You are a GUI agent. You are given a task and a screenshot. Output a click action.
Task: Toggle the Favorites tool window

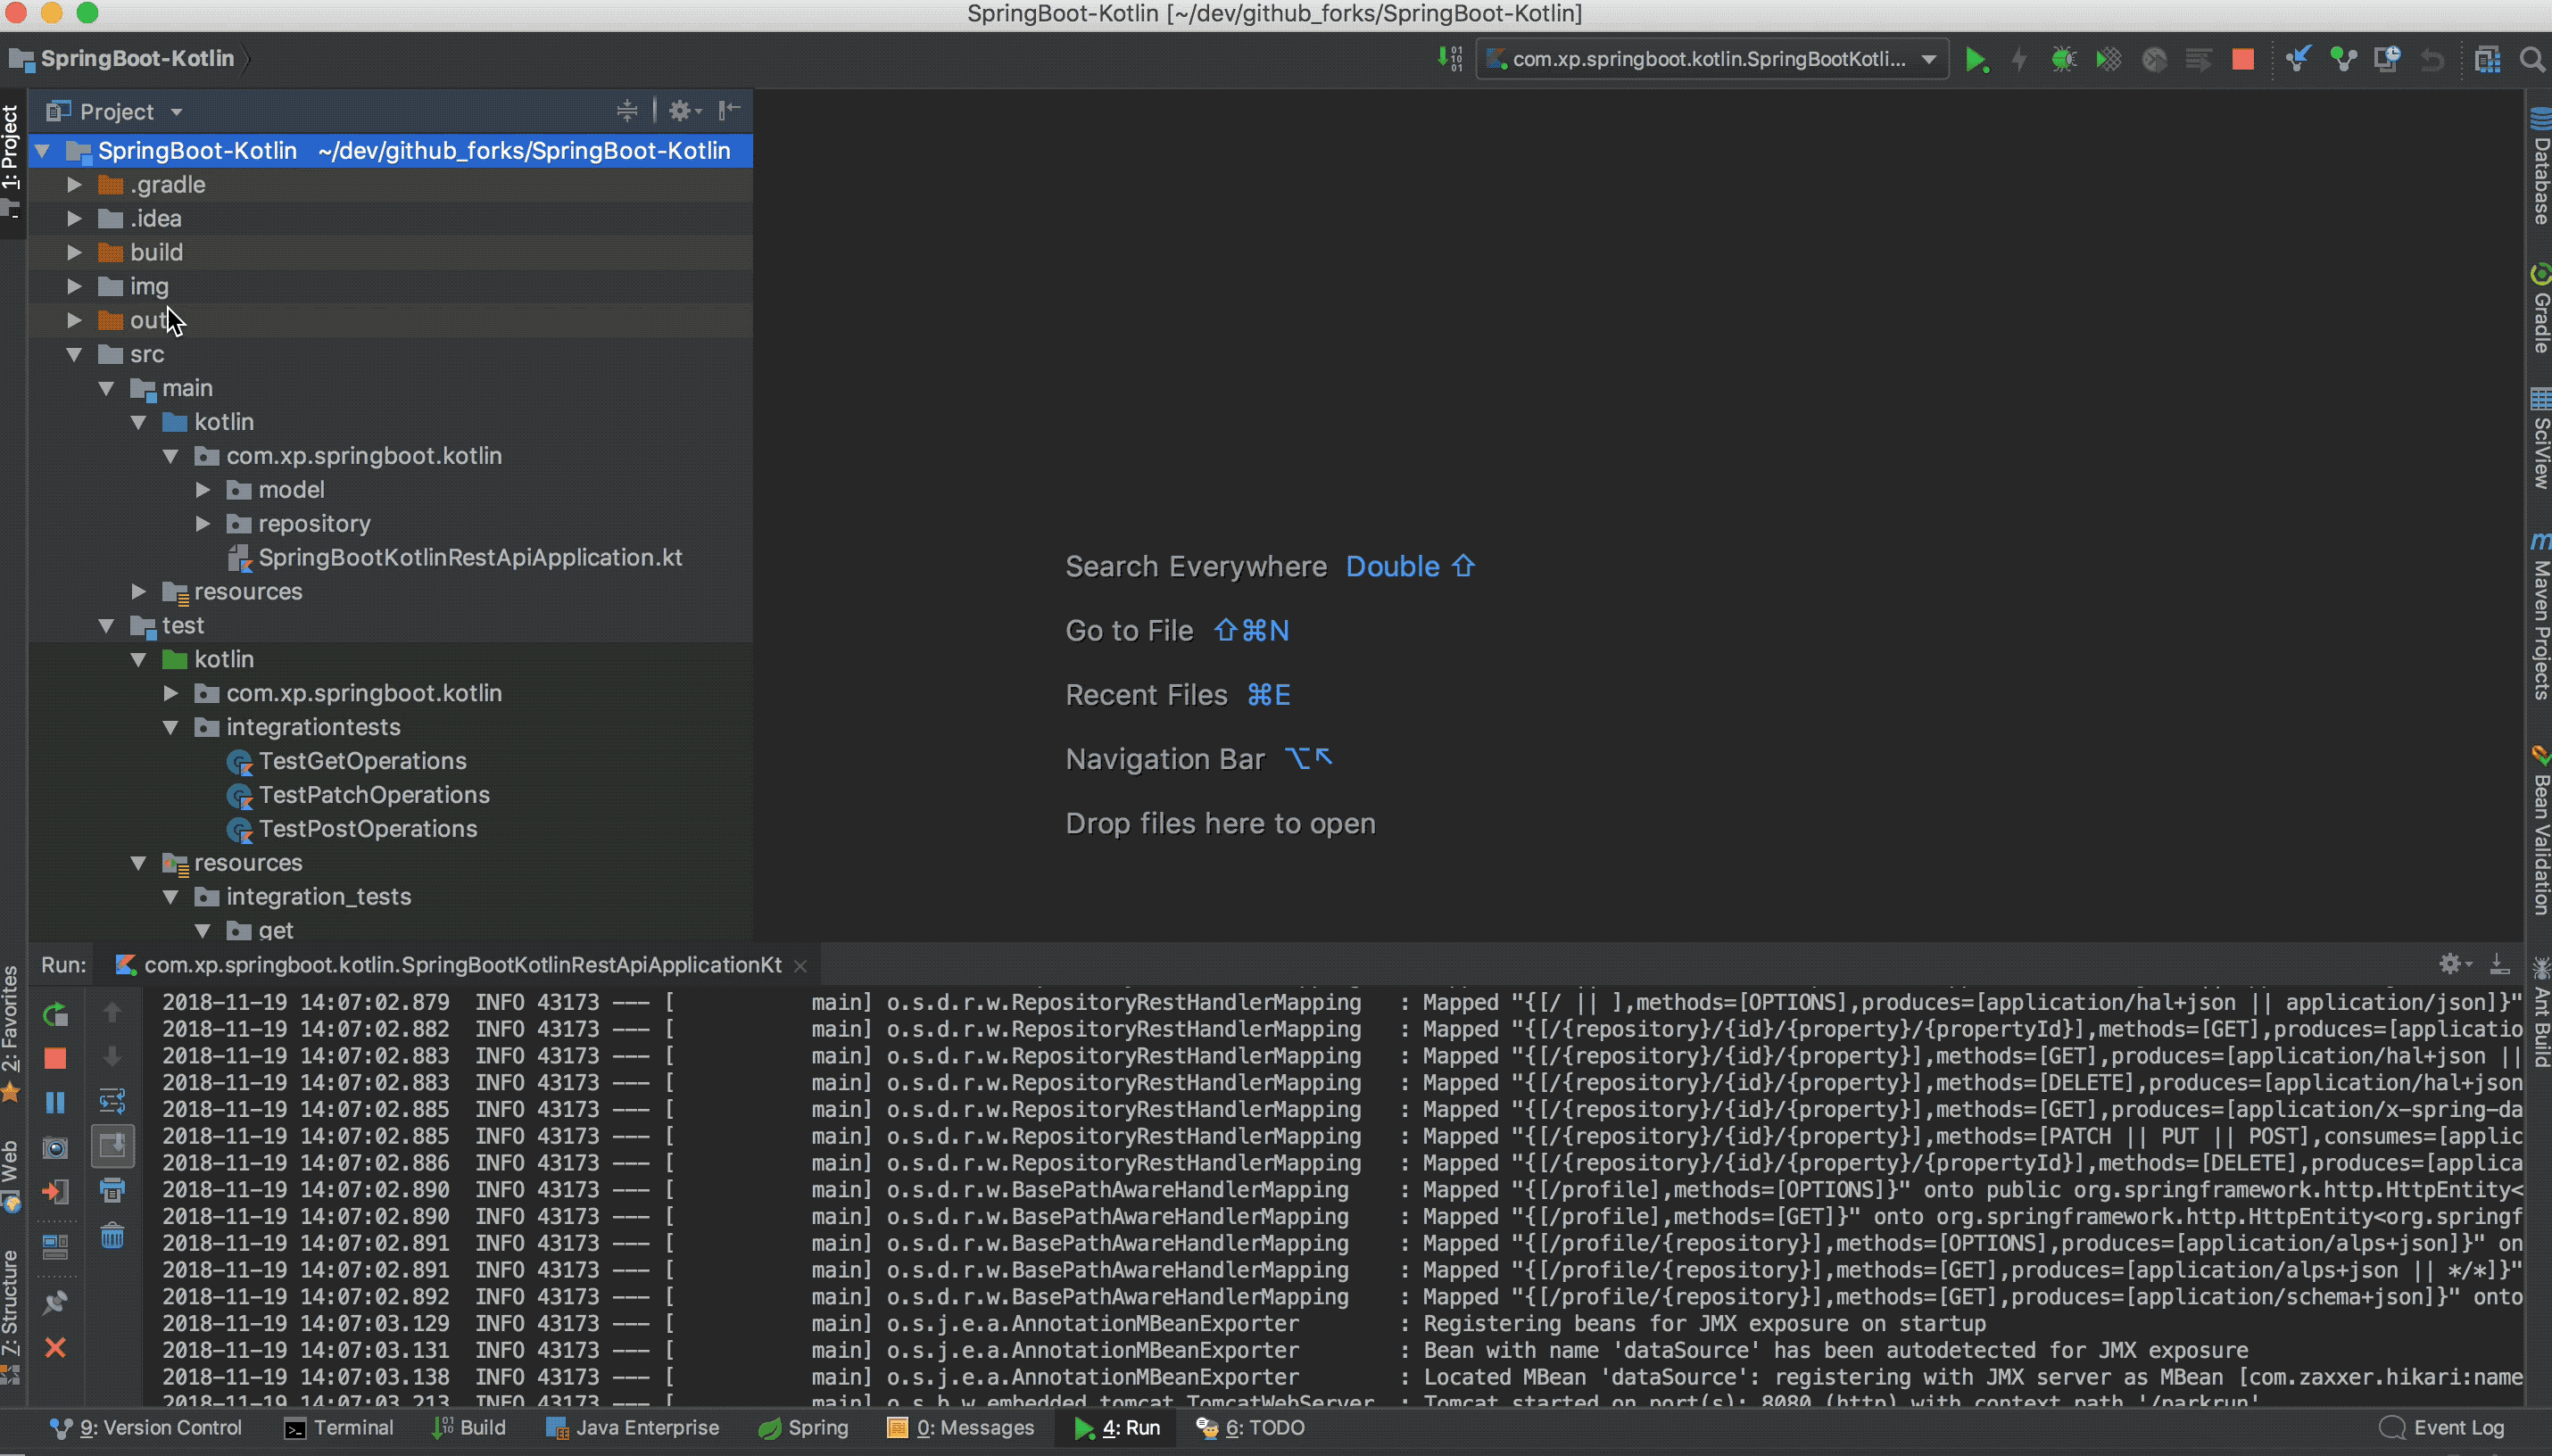[11, 1033]
